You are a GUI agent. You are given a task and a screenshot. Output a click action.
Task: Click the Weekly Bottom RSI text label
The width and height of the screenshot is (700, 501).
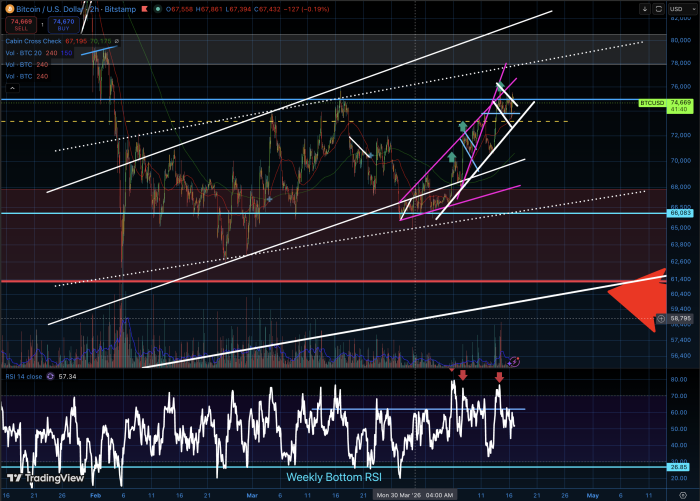(x=335, y=477)
